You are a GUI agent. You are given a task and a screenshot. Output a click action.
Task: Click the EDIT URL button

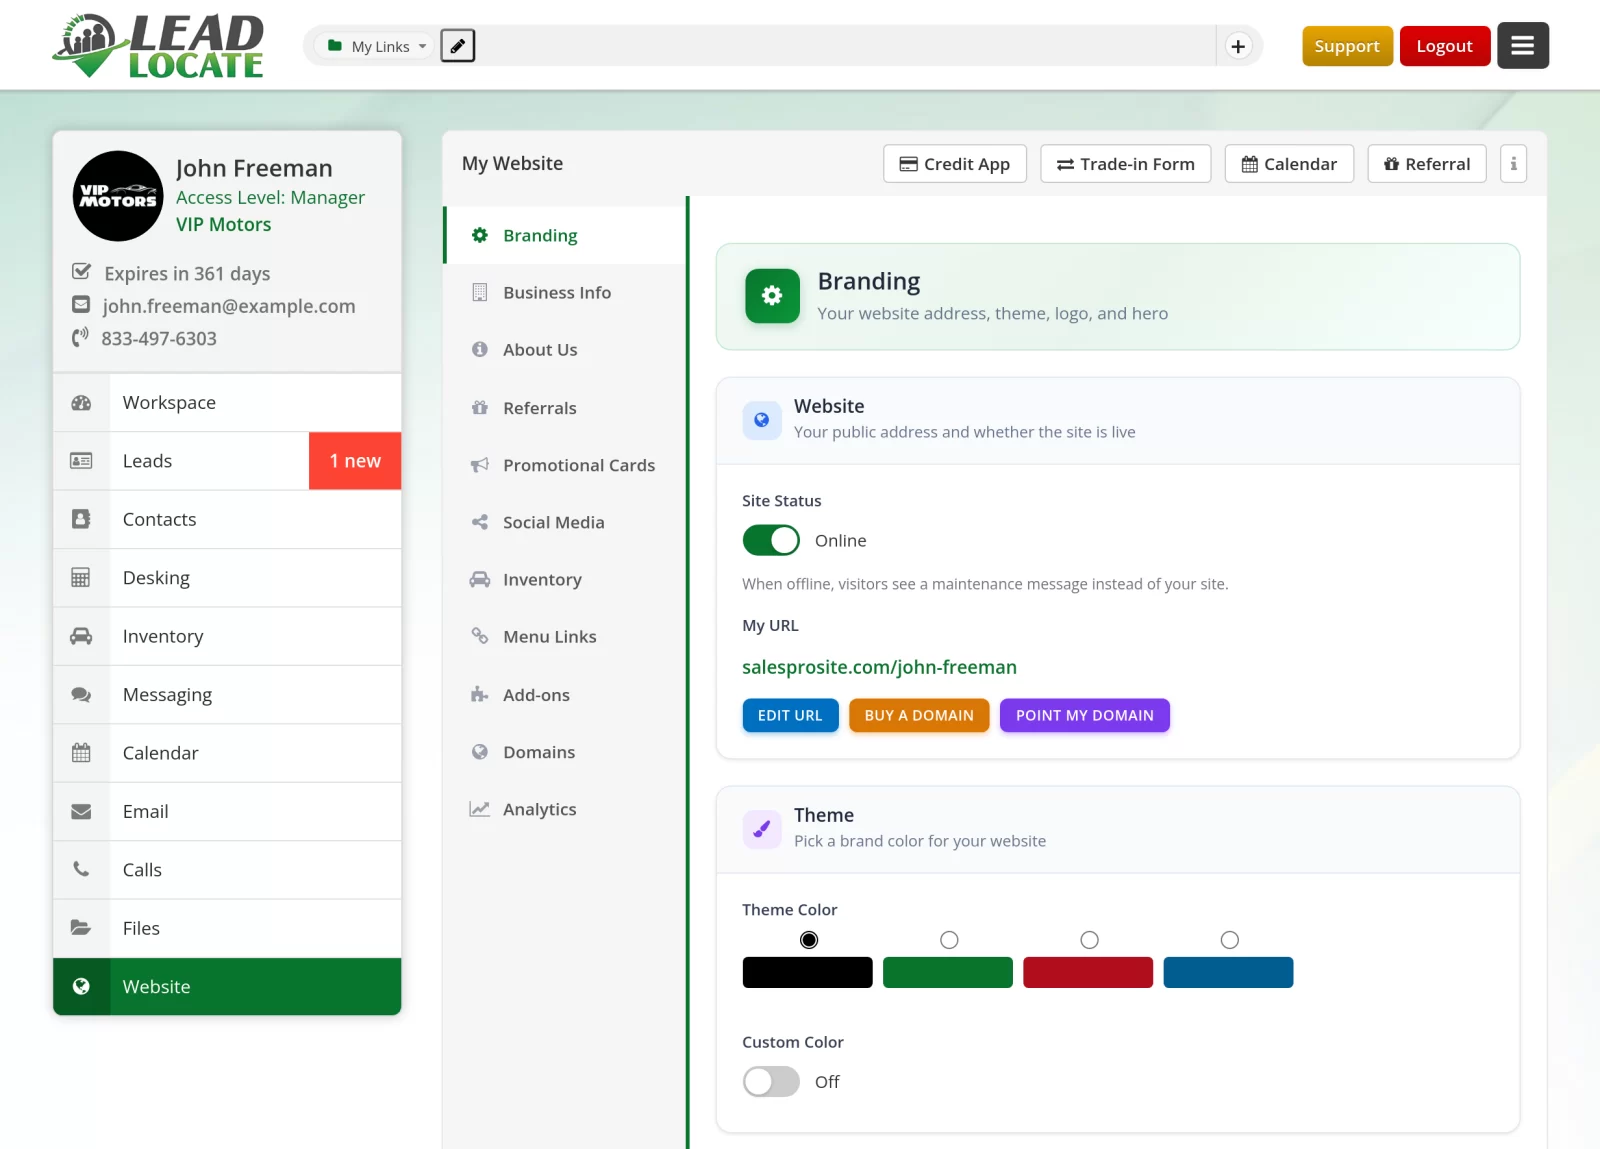[790, 715]
